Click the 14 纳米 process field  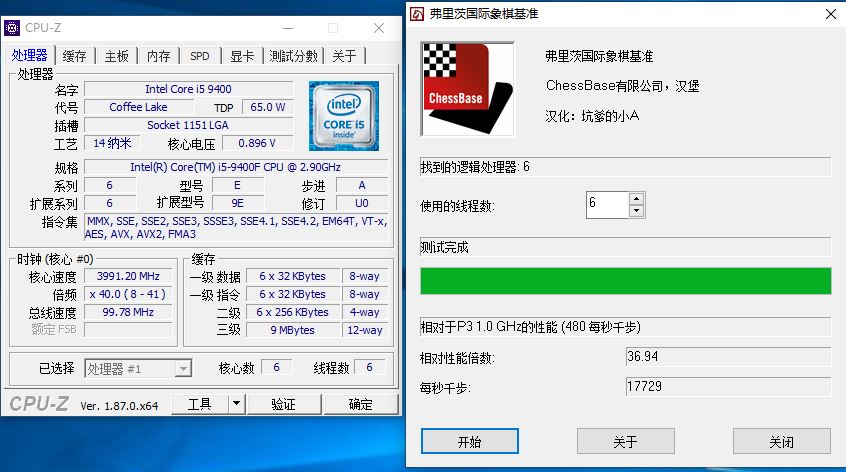[112, 143]
